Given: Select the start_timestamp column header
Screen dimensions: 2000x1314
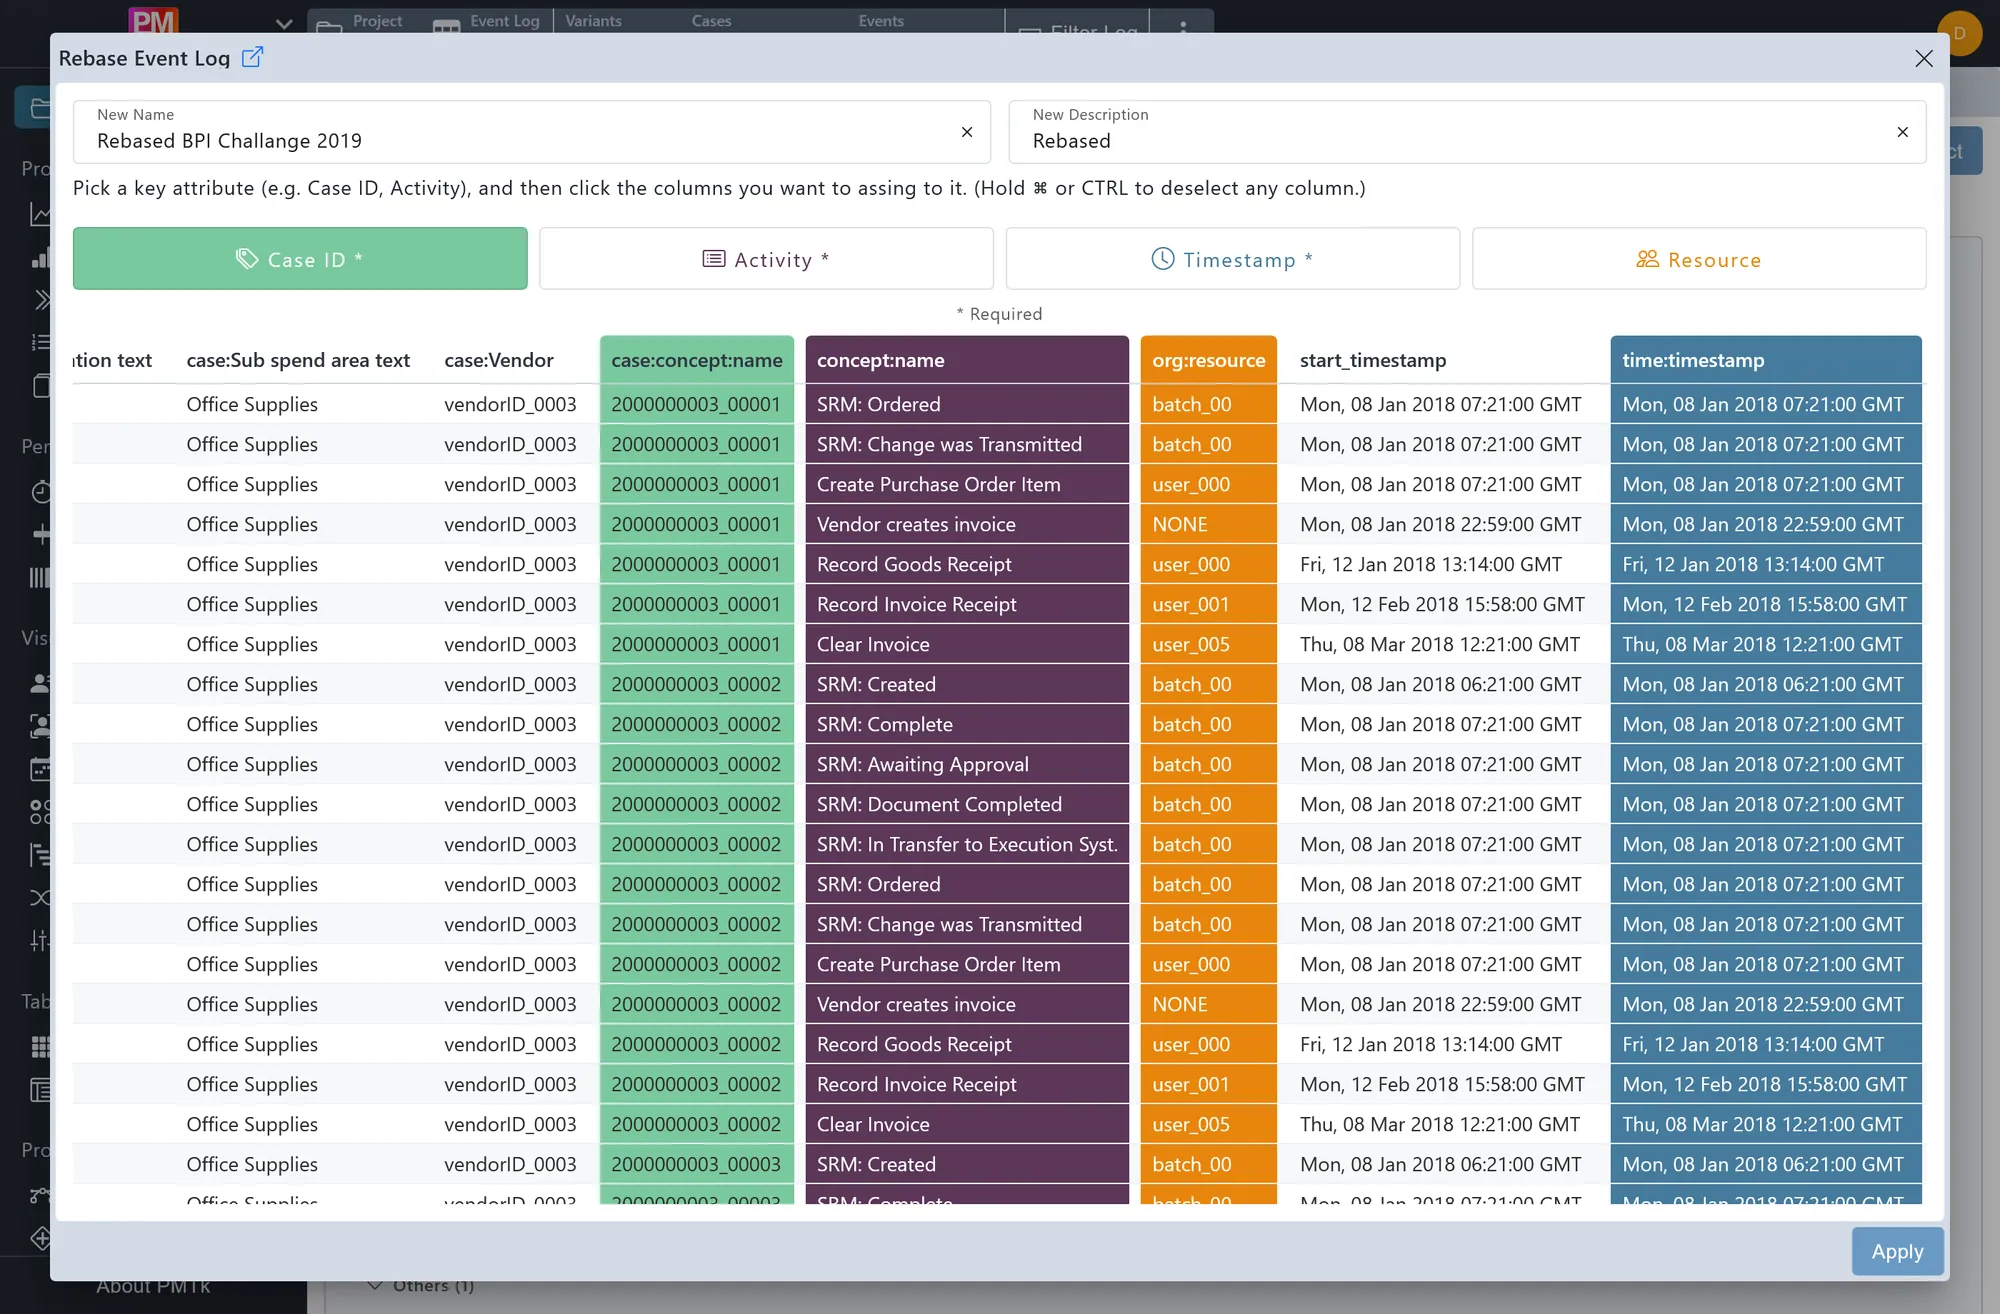Looking at the screenshot, I should point(1443,360).
